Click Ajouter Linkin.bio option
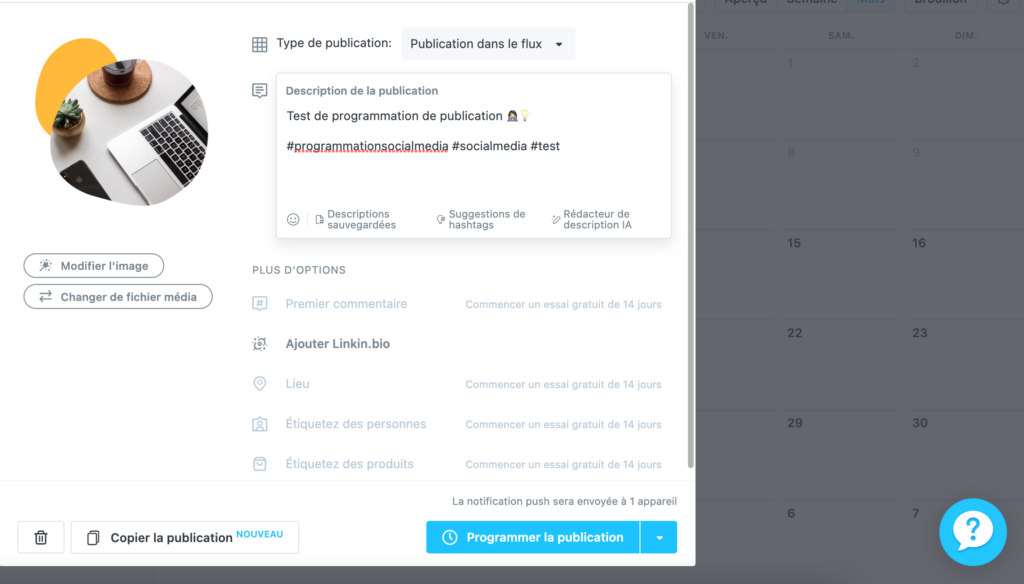1024x584 pixels. click(x=338, y=344)
